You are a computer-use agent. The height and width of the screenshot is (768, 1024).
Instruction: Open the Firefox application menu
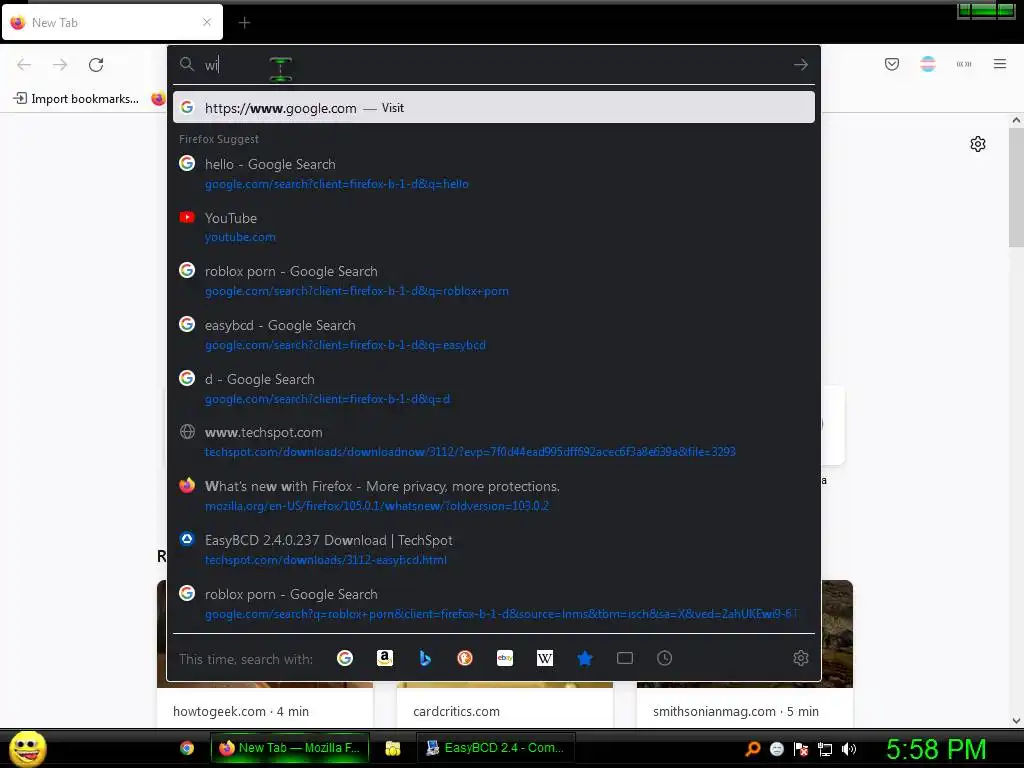pos(1000,64)
